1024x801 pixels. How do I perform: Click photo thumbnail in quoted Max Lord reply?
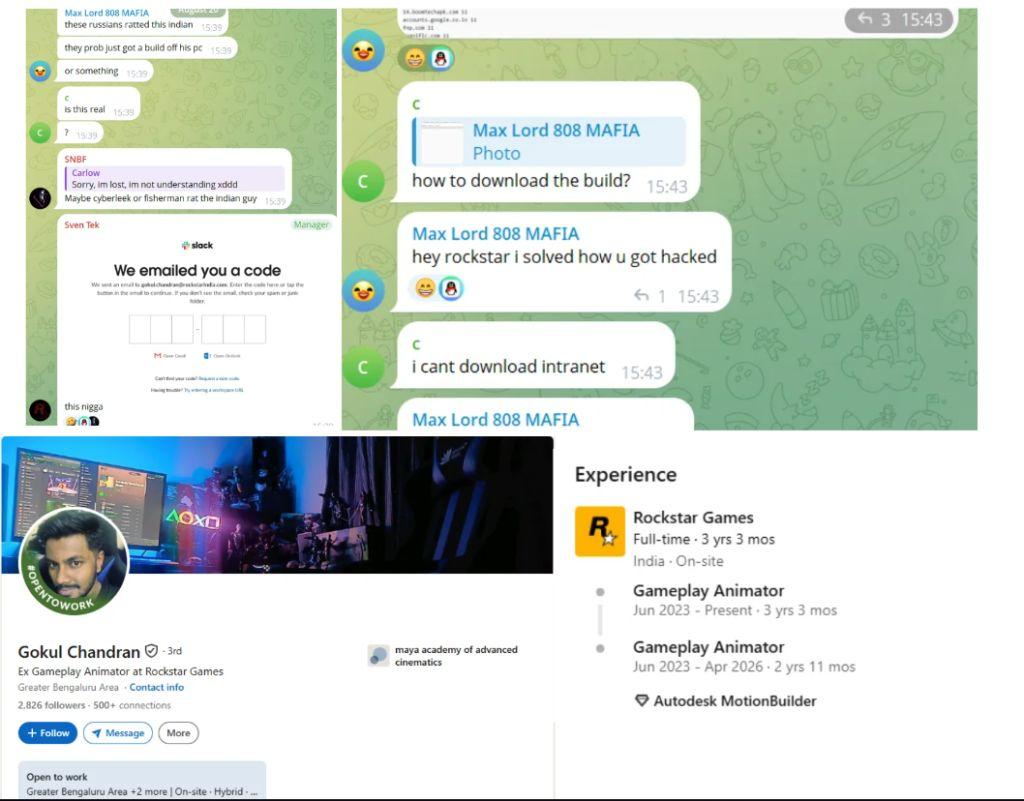click(441, 142)
